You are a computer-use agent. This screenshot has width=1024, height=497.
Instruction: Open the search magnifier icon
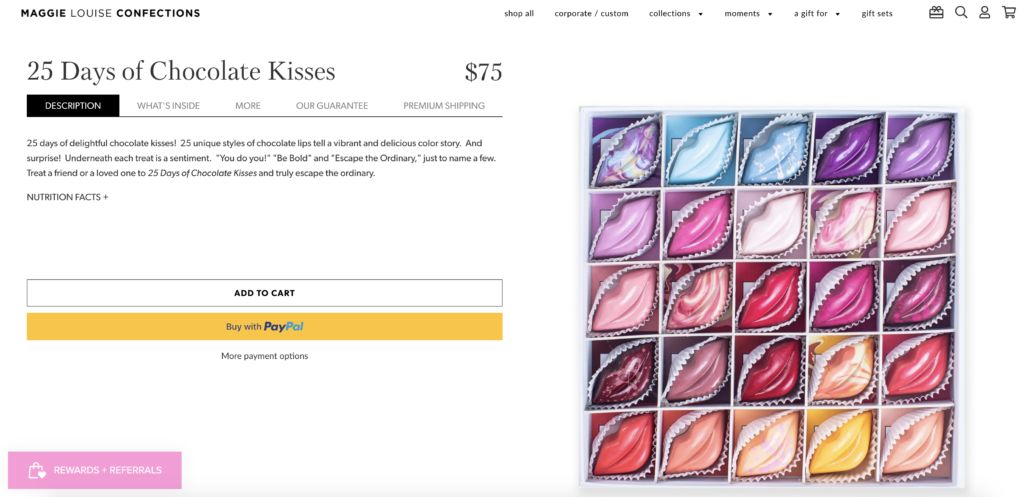point(961,13)
